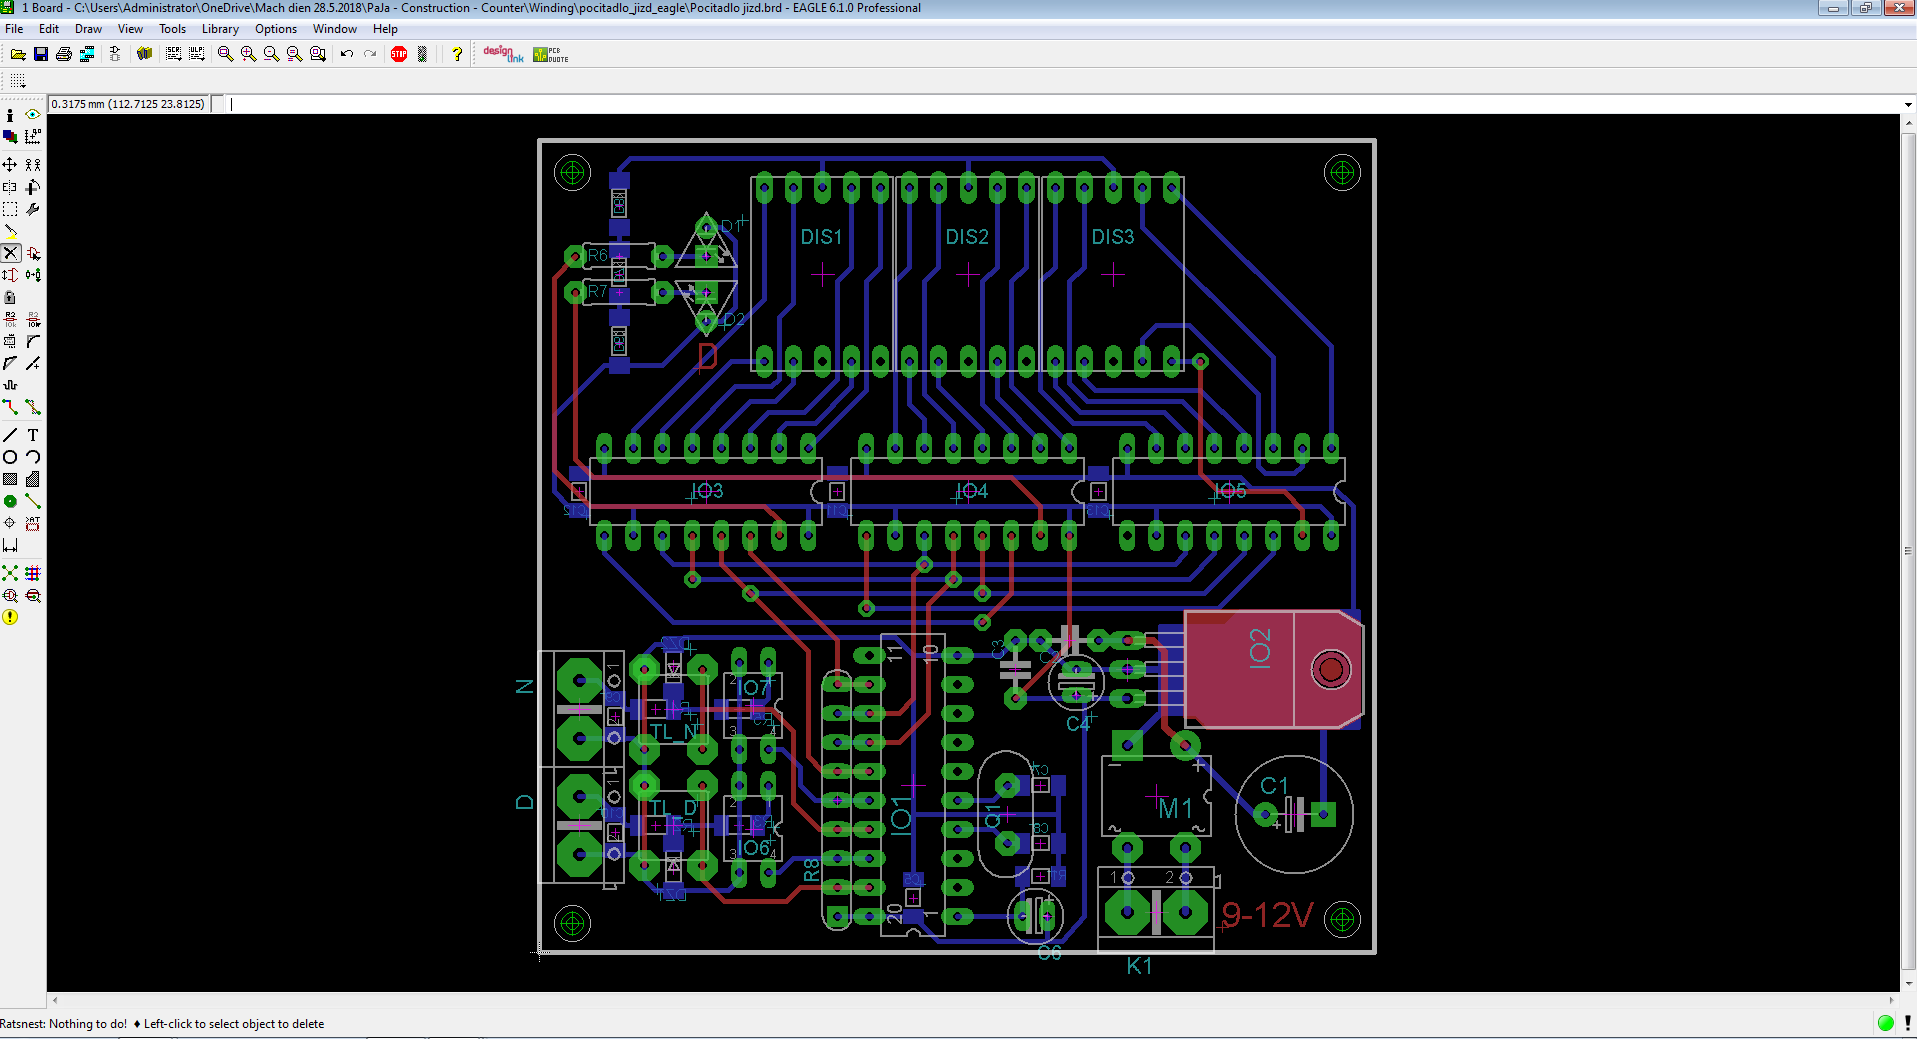The height and width of the screenshot is (1039, 1917).
Task: Select the Text T tool
Action: coord(33,435)
